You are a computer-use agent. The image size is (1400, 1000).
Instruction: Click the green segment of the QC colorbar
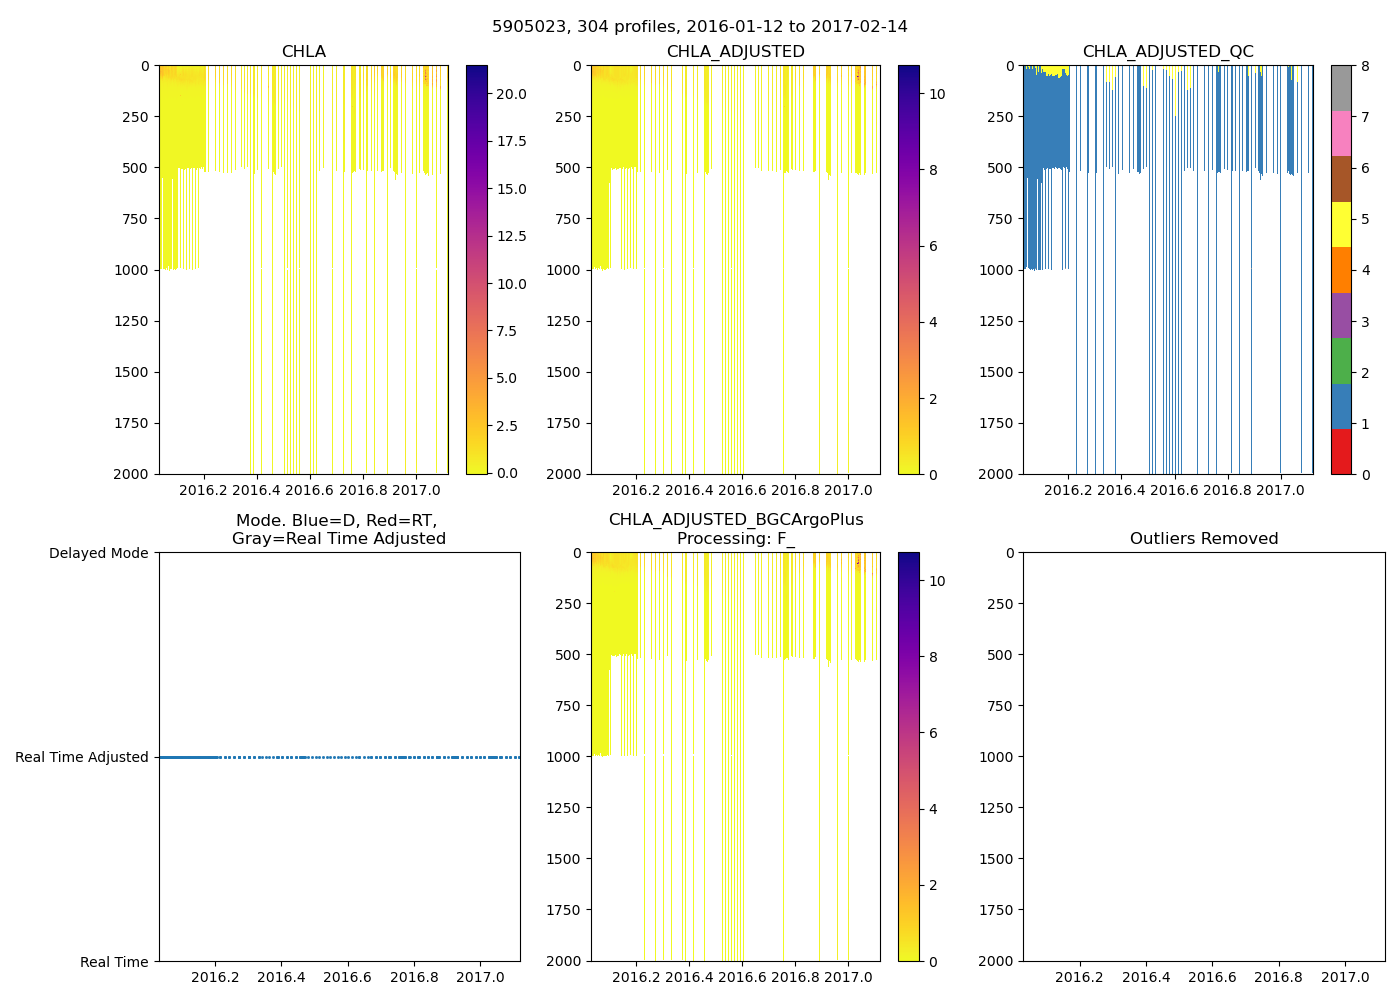1341,360
